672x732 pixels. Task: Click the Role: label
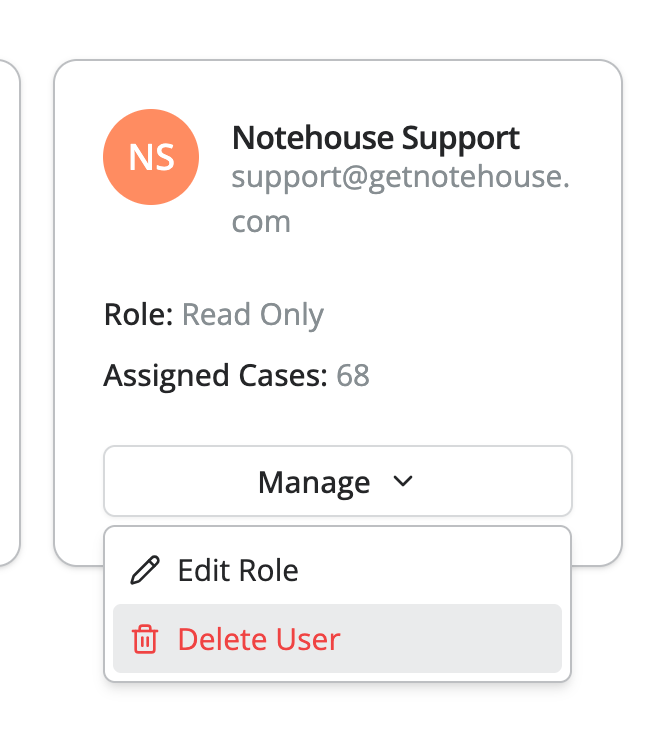[x=139, y=315]
